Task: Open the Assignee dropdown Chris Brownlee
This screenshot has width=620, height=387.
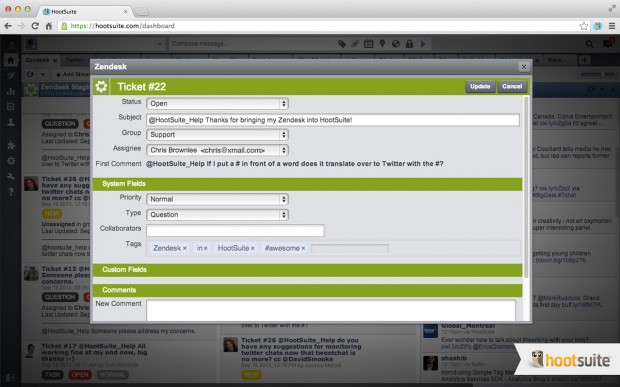Action: 217,150
